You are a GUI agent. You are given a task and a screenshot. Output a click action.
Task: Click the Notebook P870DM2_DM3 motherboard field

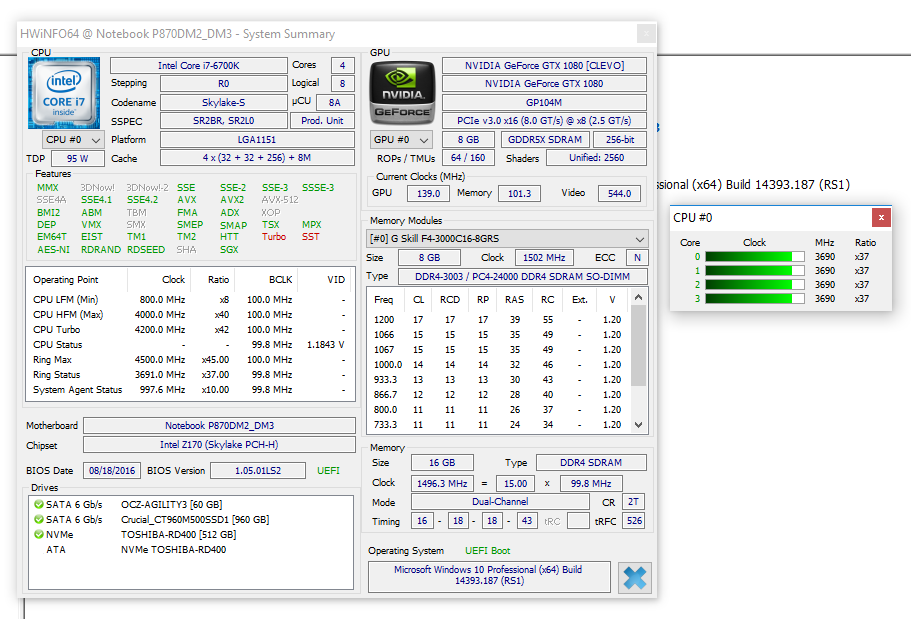click(220, 425)
